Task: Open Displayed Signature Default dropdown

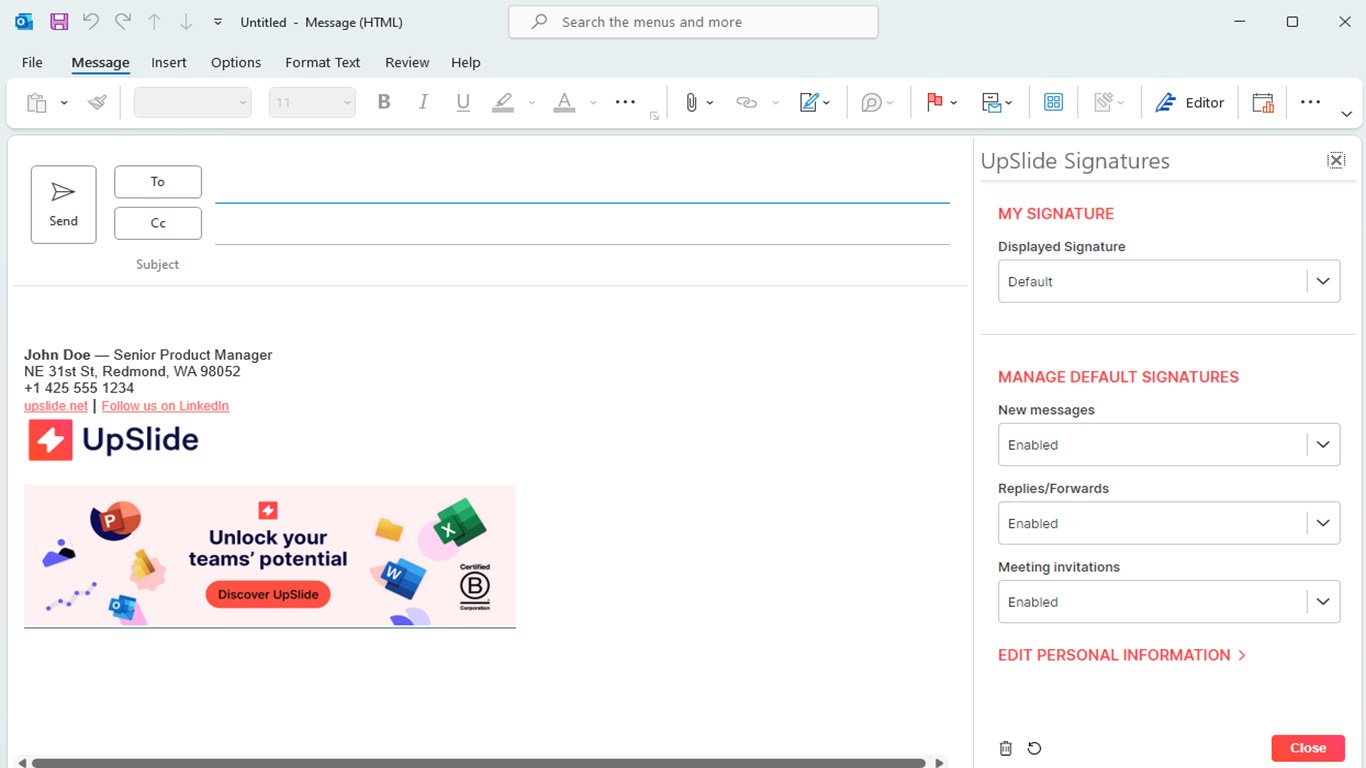Action: [1169, 282]
